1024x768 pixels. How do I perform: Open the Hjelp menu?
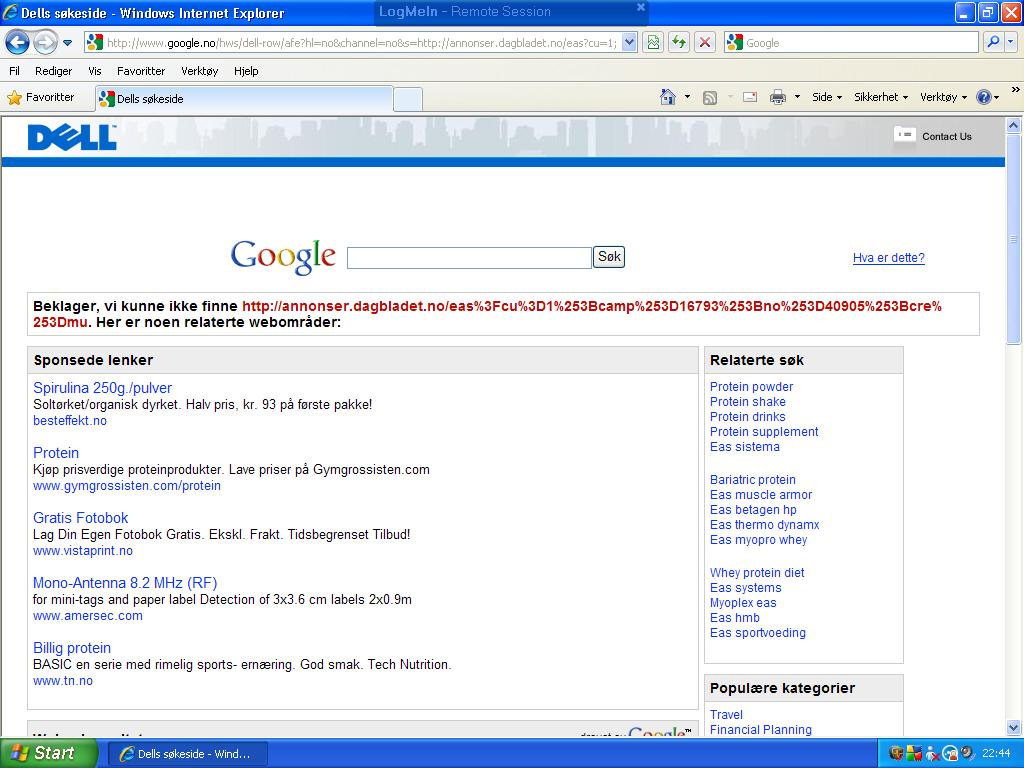(246, 71)
